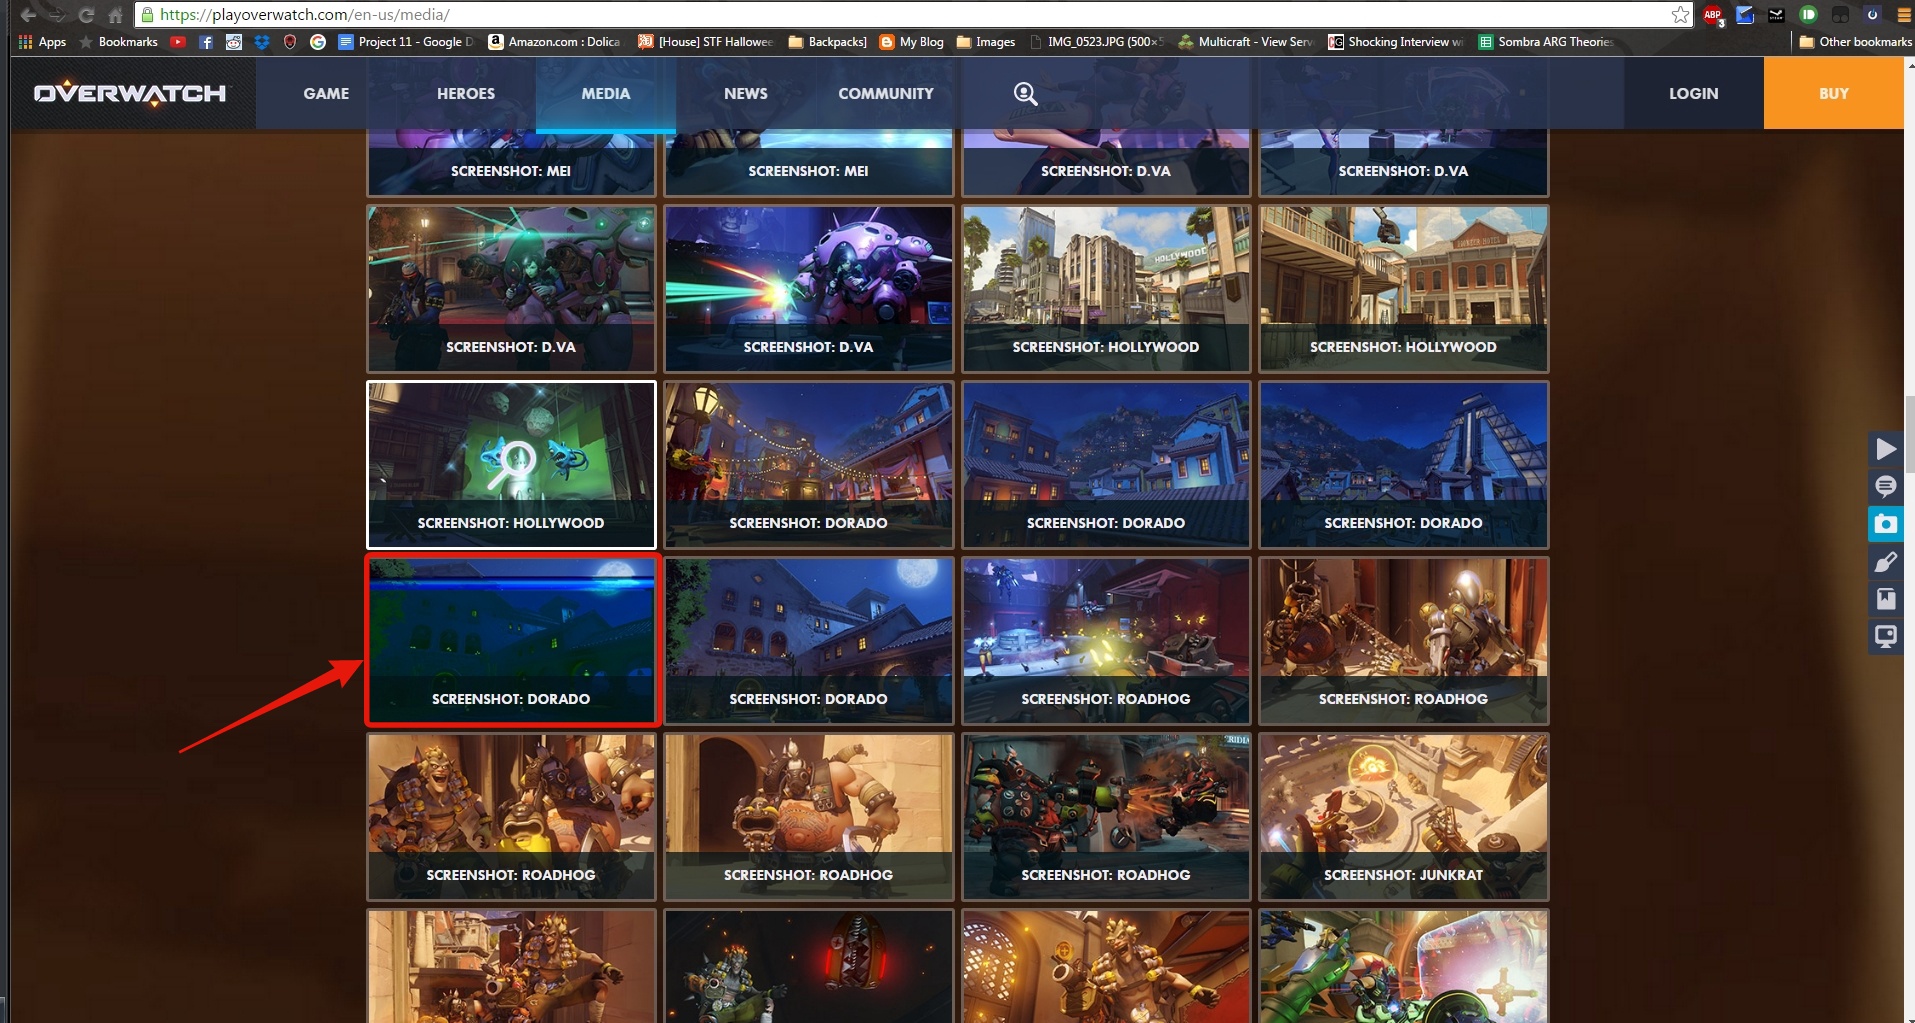Open Roadhog screenshot under stone archway
Viewport: 1915px width, 1023px height.
click(x=809, y=817)
